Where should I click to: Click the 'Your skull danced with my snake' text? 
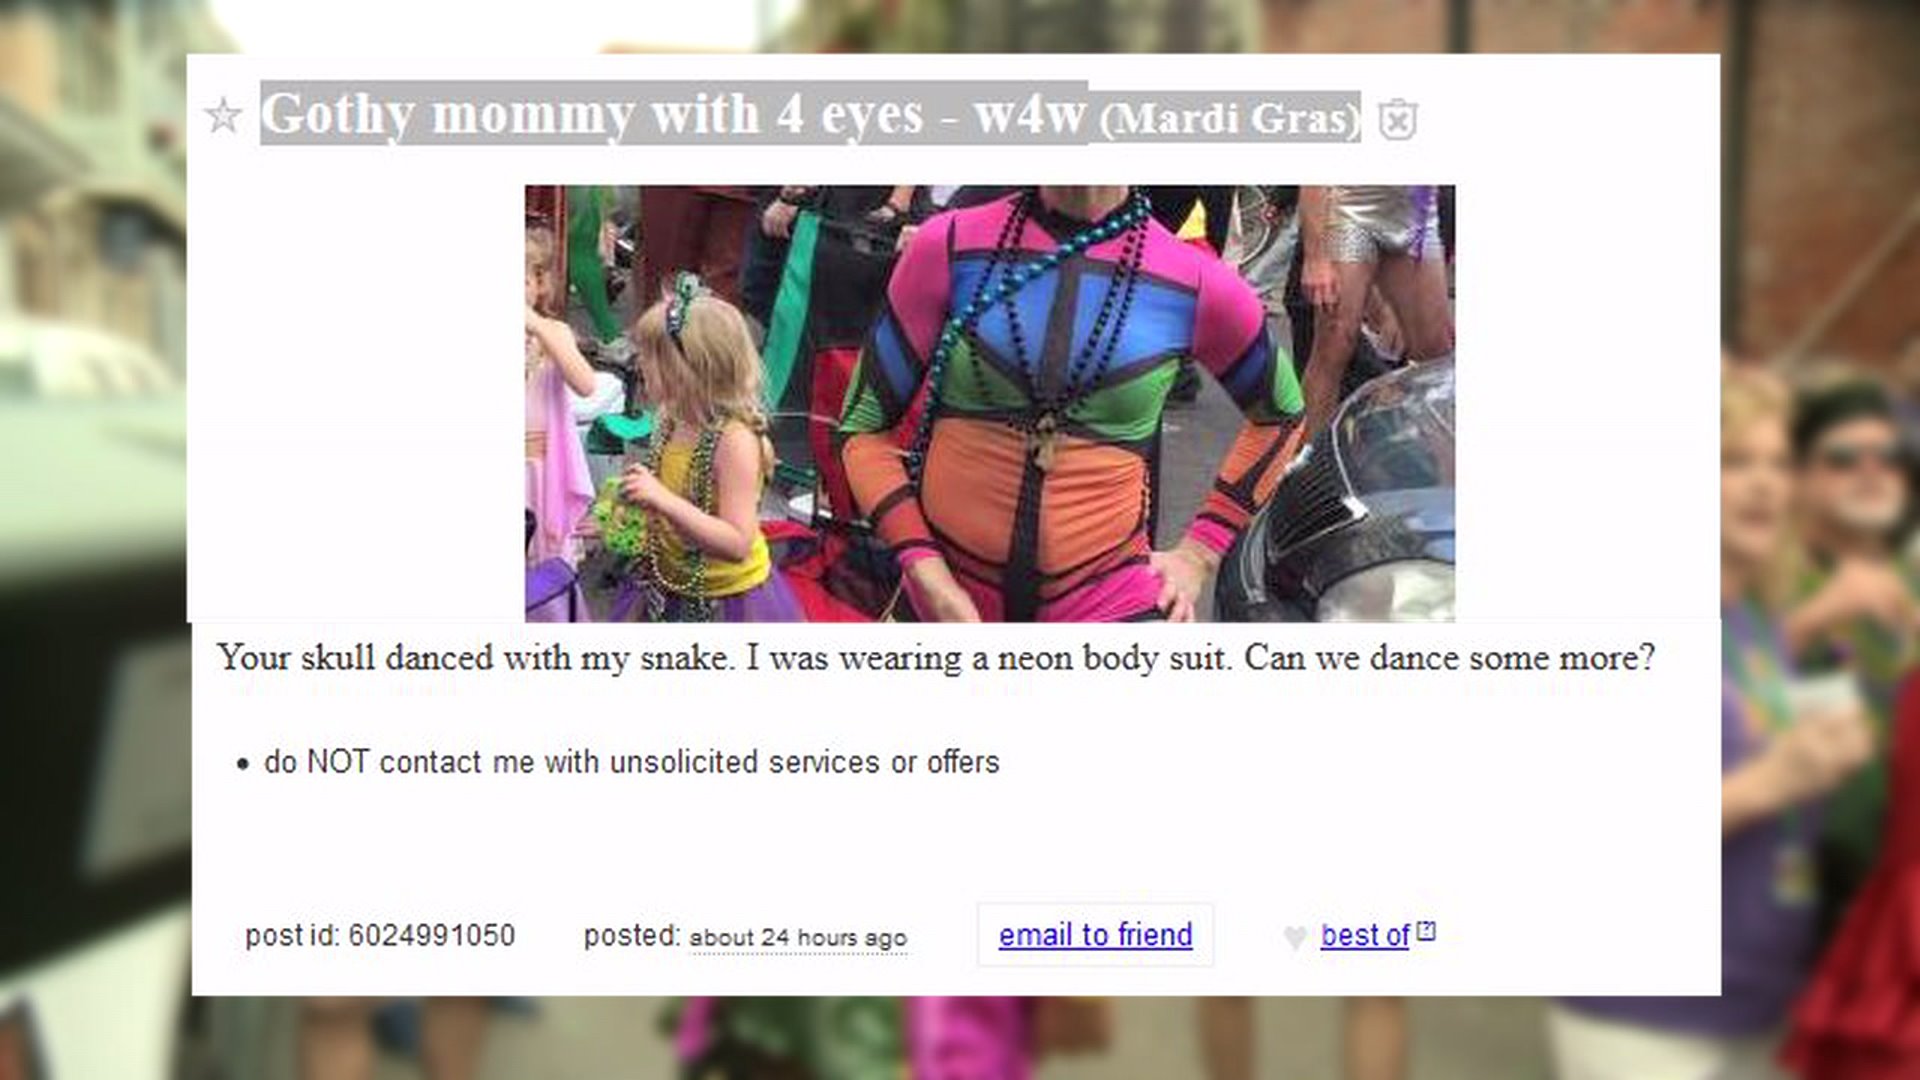(476, 658)
